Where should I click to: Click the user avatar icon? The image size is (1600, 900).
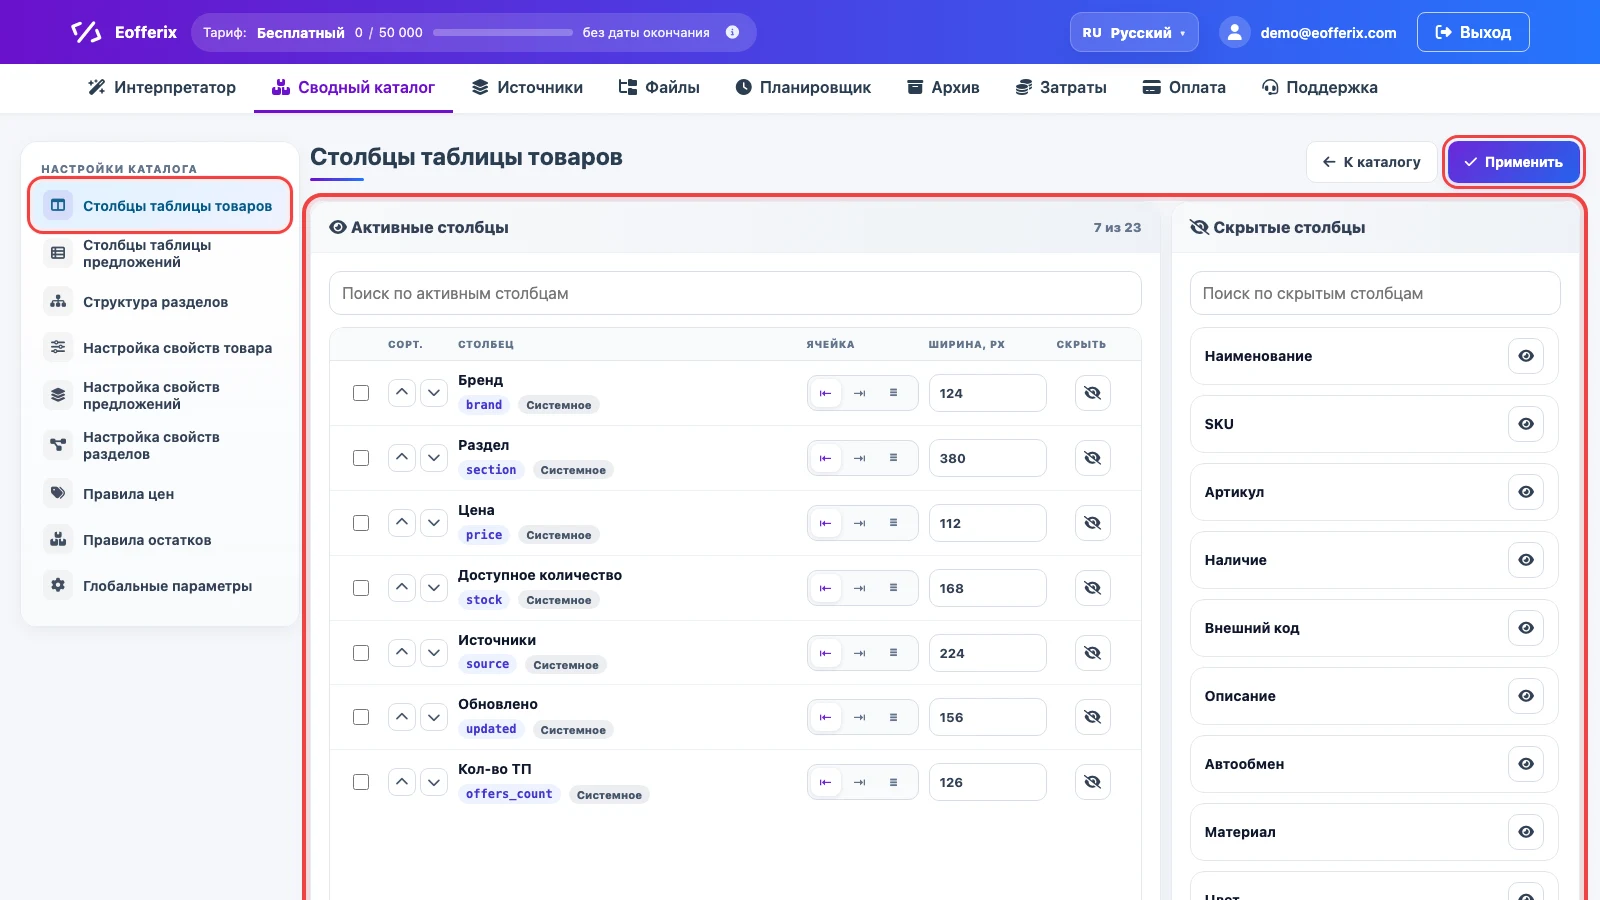coord(1235,32)
